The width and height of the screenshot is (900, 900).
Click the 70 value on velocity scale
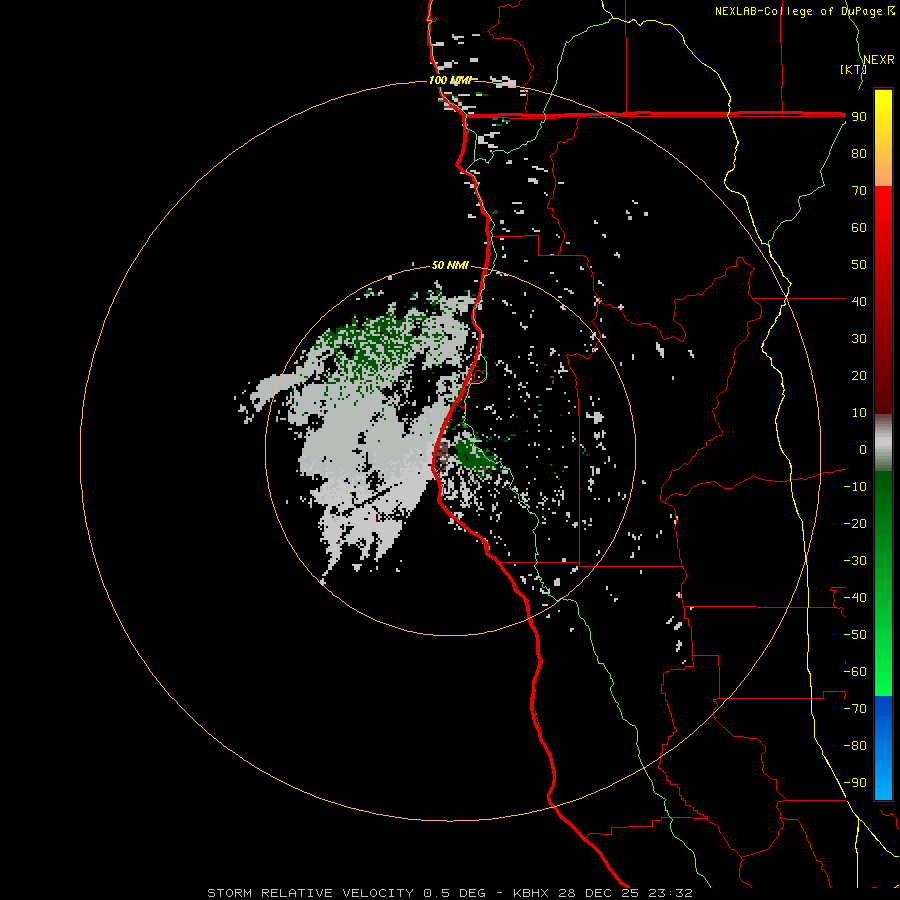[859, 191]
